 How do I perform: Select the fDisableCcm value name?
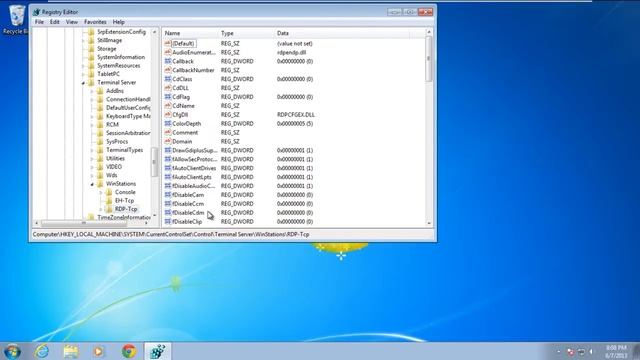click(x=188, y=204)
